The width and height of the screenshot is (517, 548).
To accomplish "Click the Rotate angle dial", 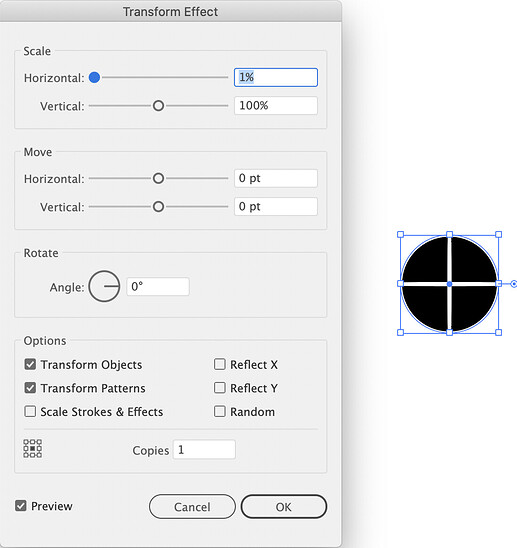I will (x=104, y=286).
